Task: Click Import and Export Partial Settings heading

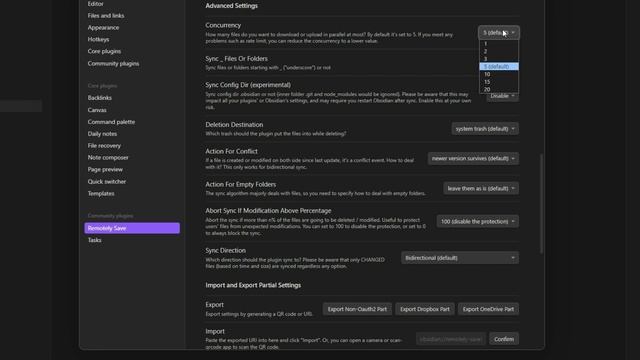Action: [253, 285]
